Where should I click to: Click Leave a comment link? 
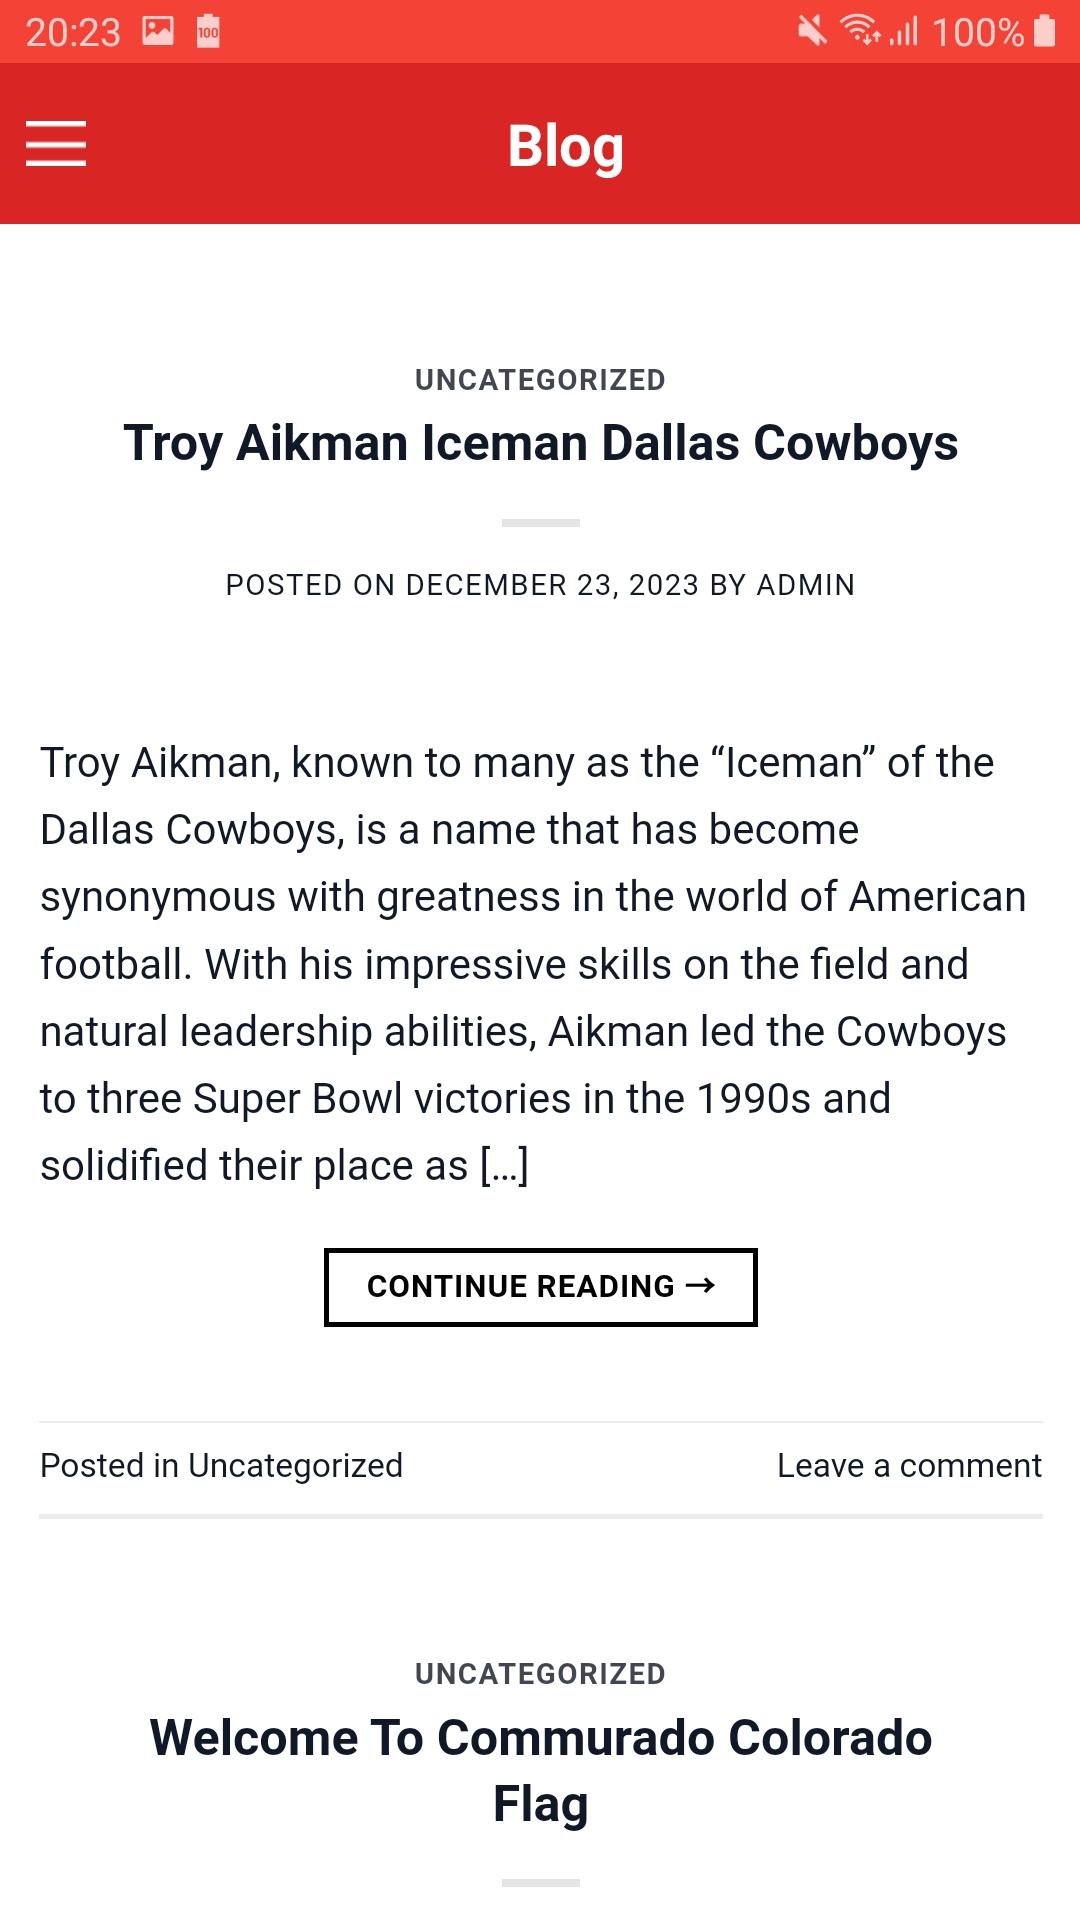909,1466
